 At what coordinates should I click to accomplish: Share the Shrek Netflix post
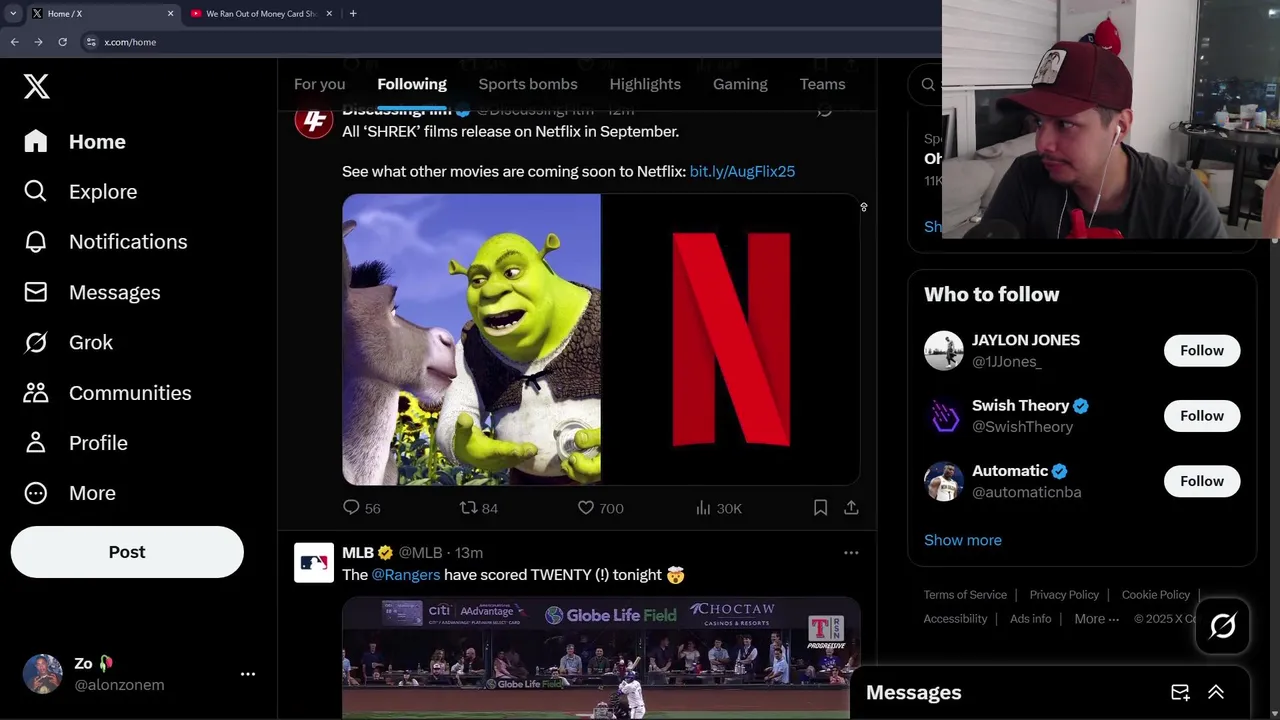(x=851, y=508)
